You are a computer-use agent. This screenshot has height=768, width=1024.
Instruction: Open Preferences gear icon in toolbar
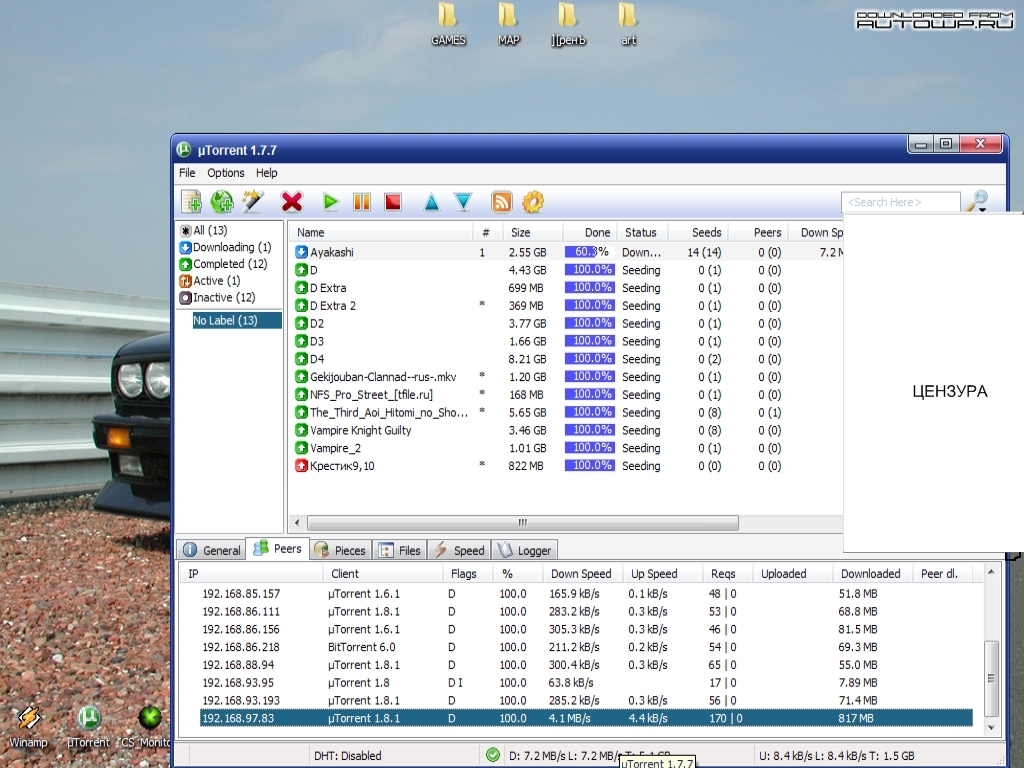[533, 202]
